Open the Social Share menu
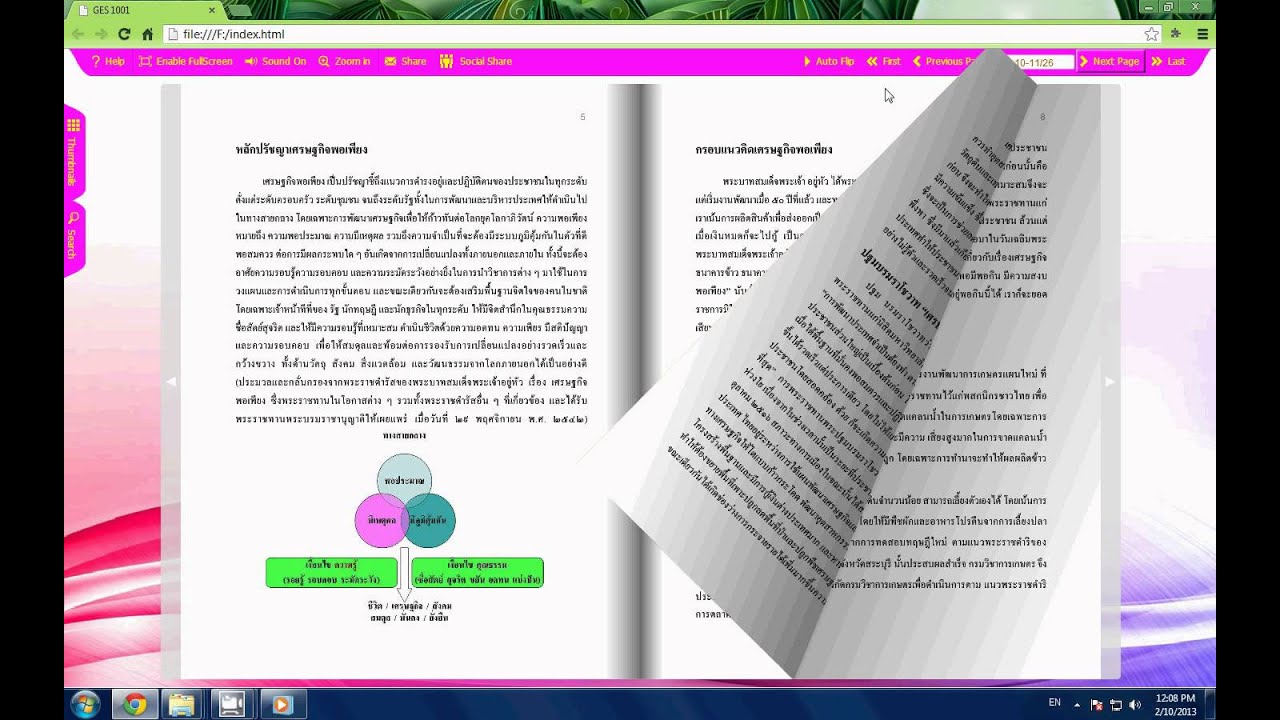This screenshot has width=1280, height=720. pyautogui.click(x=475, y=61)
